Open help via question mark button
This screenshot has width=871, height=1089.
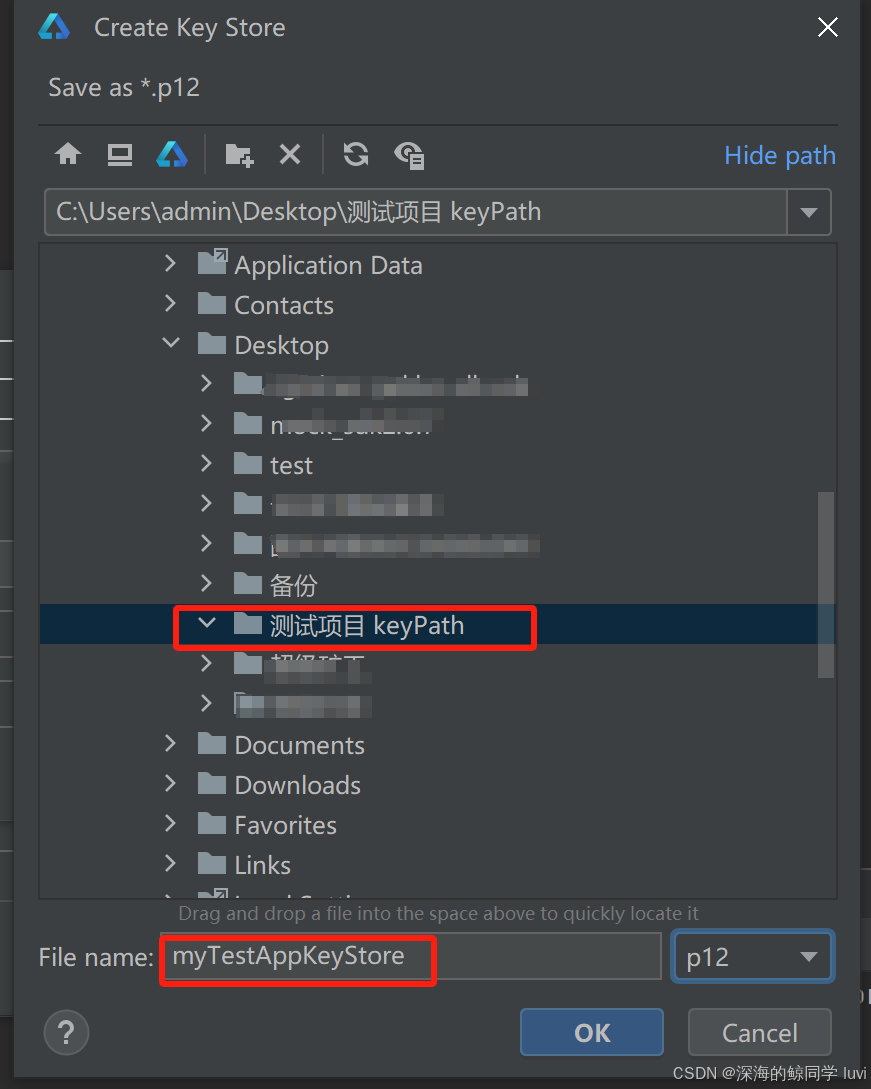66,1032
